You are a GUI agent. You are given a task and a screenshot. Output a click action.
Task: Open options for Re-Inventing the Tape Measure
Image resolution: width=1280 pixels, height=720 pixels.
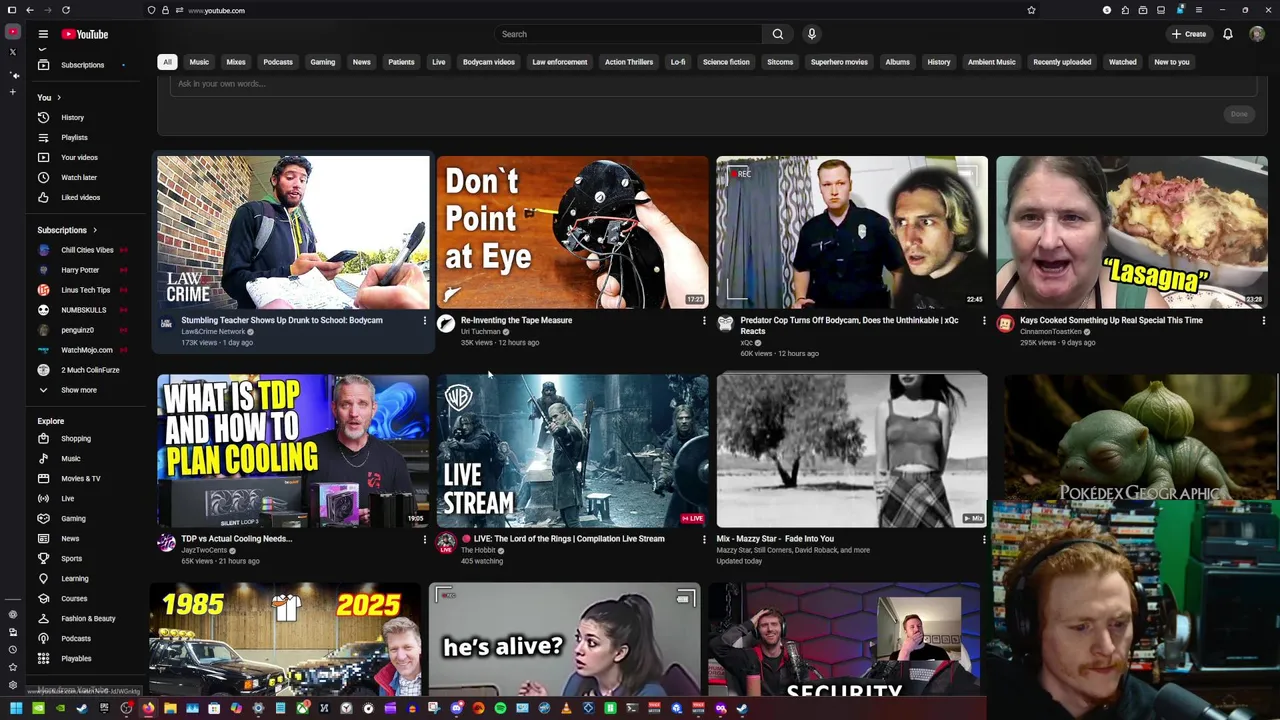704,321
